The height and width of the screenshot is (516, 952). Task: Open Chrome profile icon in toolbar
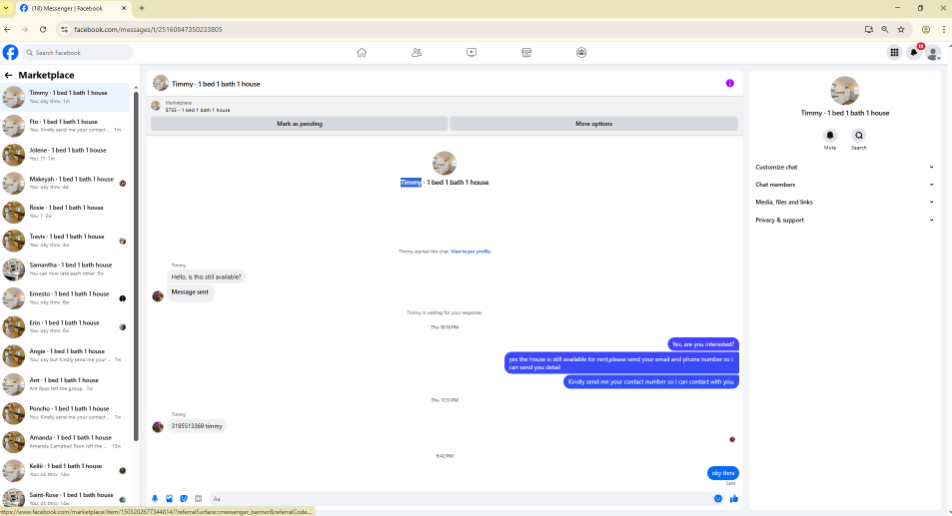click(926, 29)
